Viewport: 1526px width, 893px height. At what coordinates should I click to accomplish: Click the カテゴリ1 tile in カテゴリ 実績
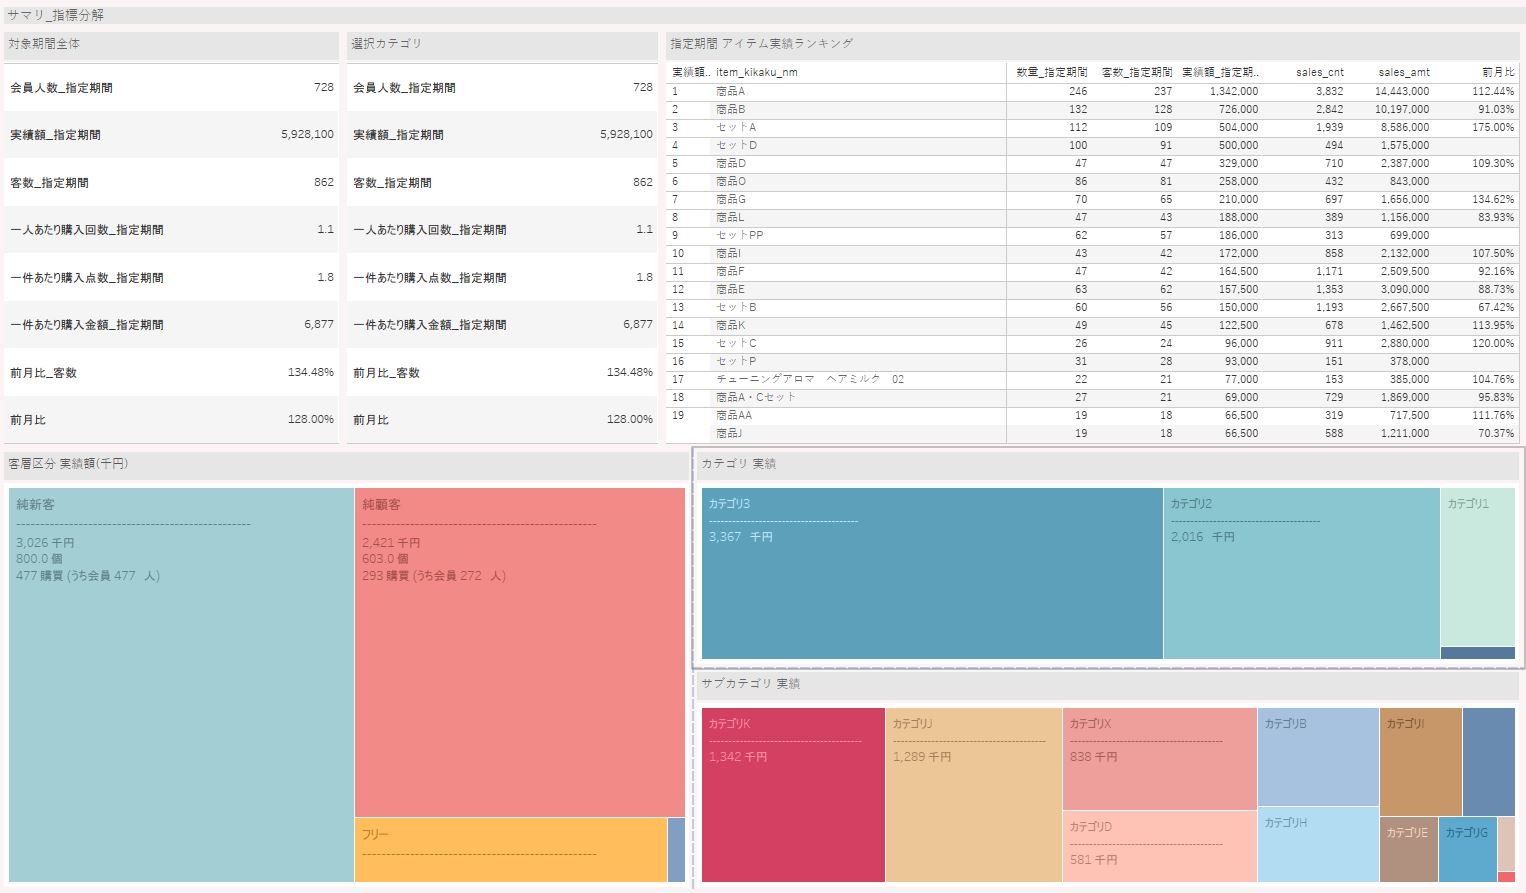tap(1478, 567)
